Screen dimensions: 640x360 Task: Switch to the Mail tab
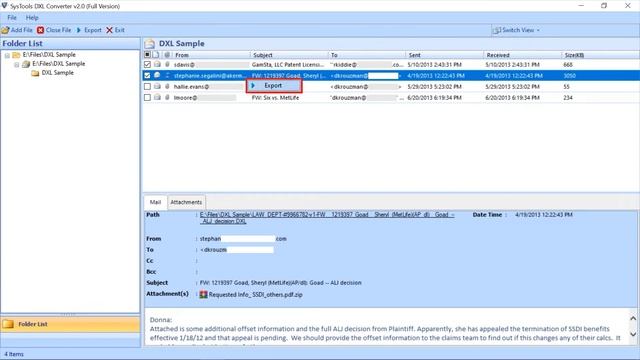tap(155, 202)
